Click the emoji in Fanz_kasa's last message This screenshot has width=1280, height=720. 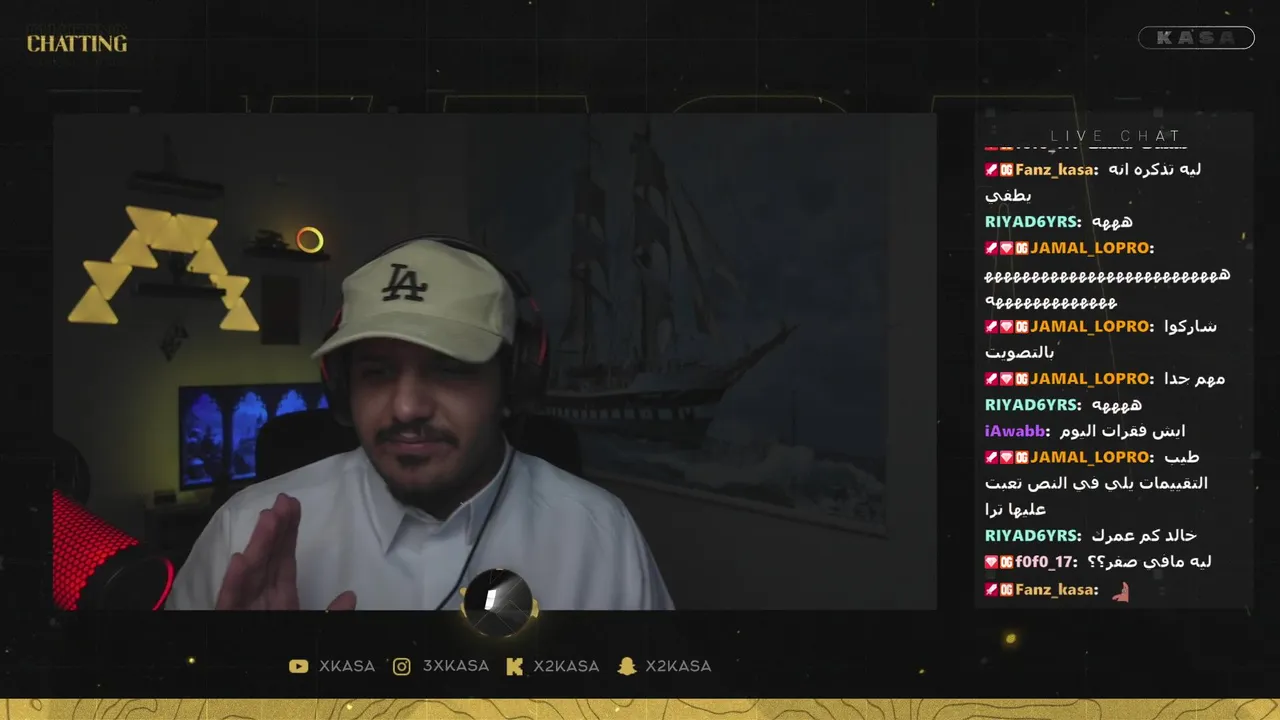click(x=1120, y=591)
